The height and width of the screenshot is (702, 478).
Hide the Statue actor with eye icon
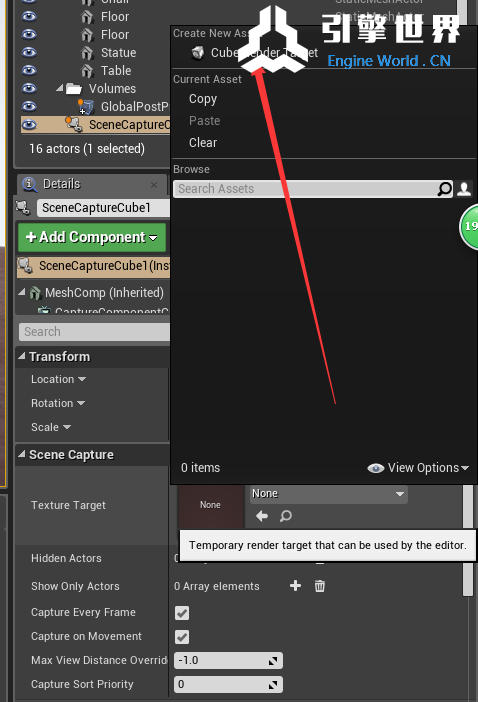29,52
